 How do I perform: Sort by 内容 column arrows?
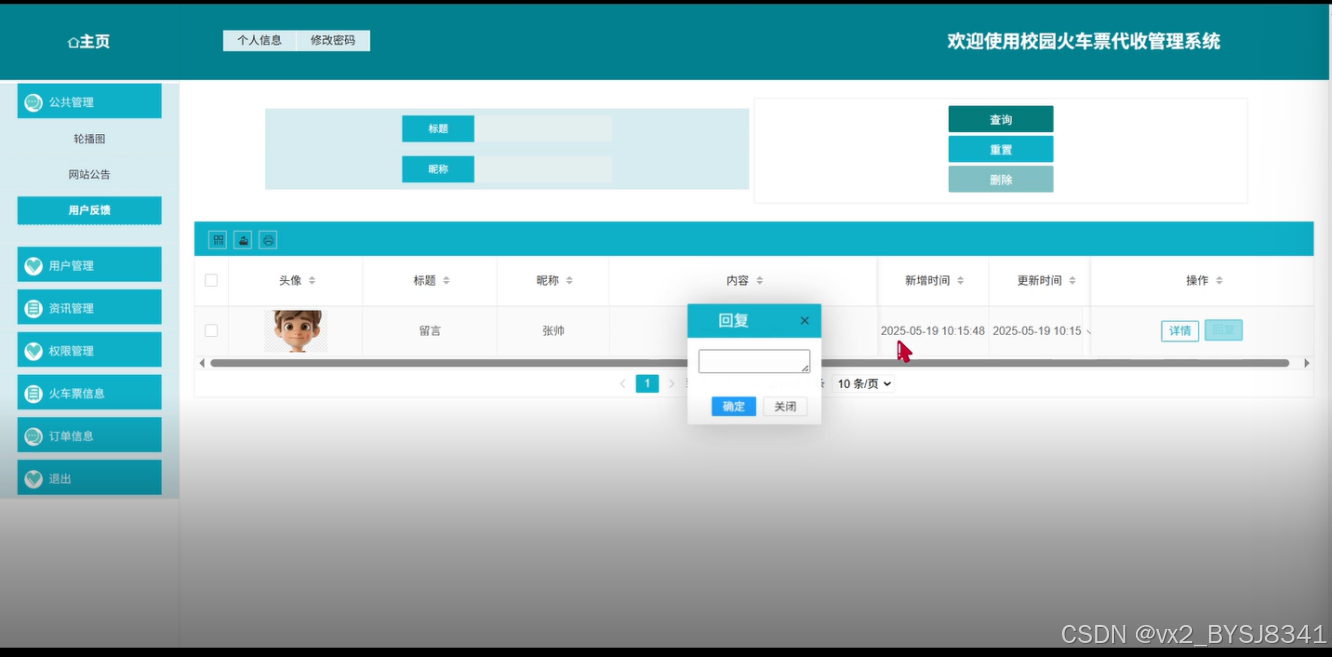(x=759, y=281)
